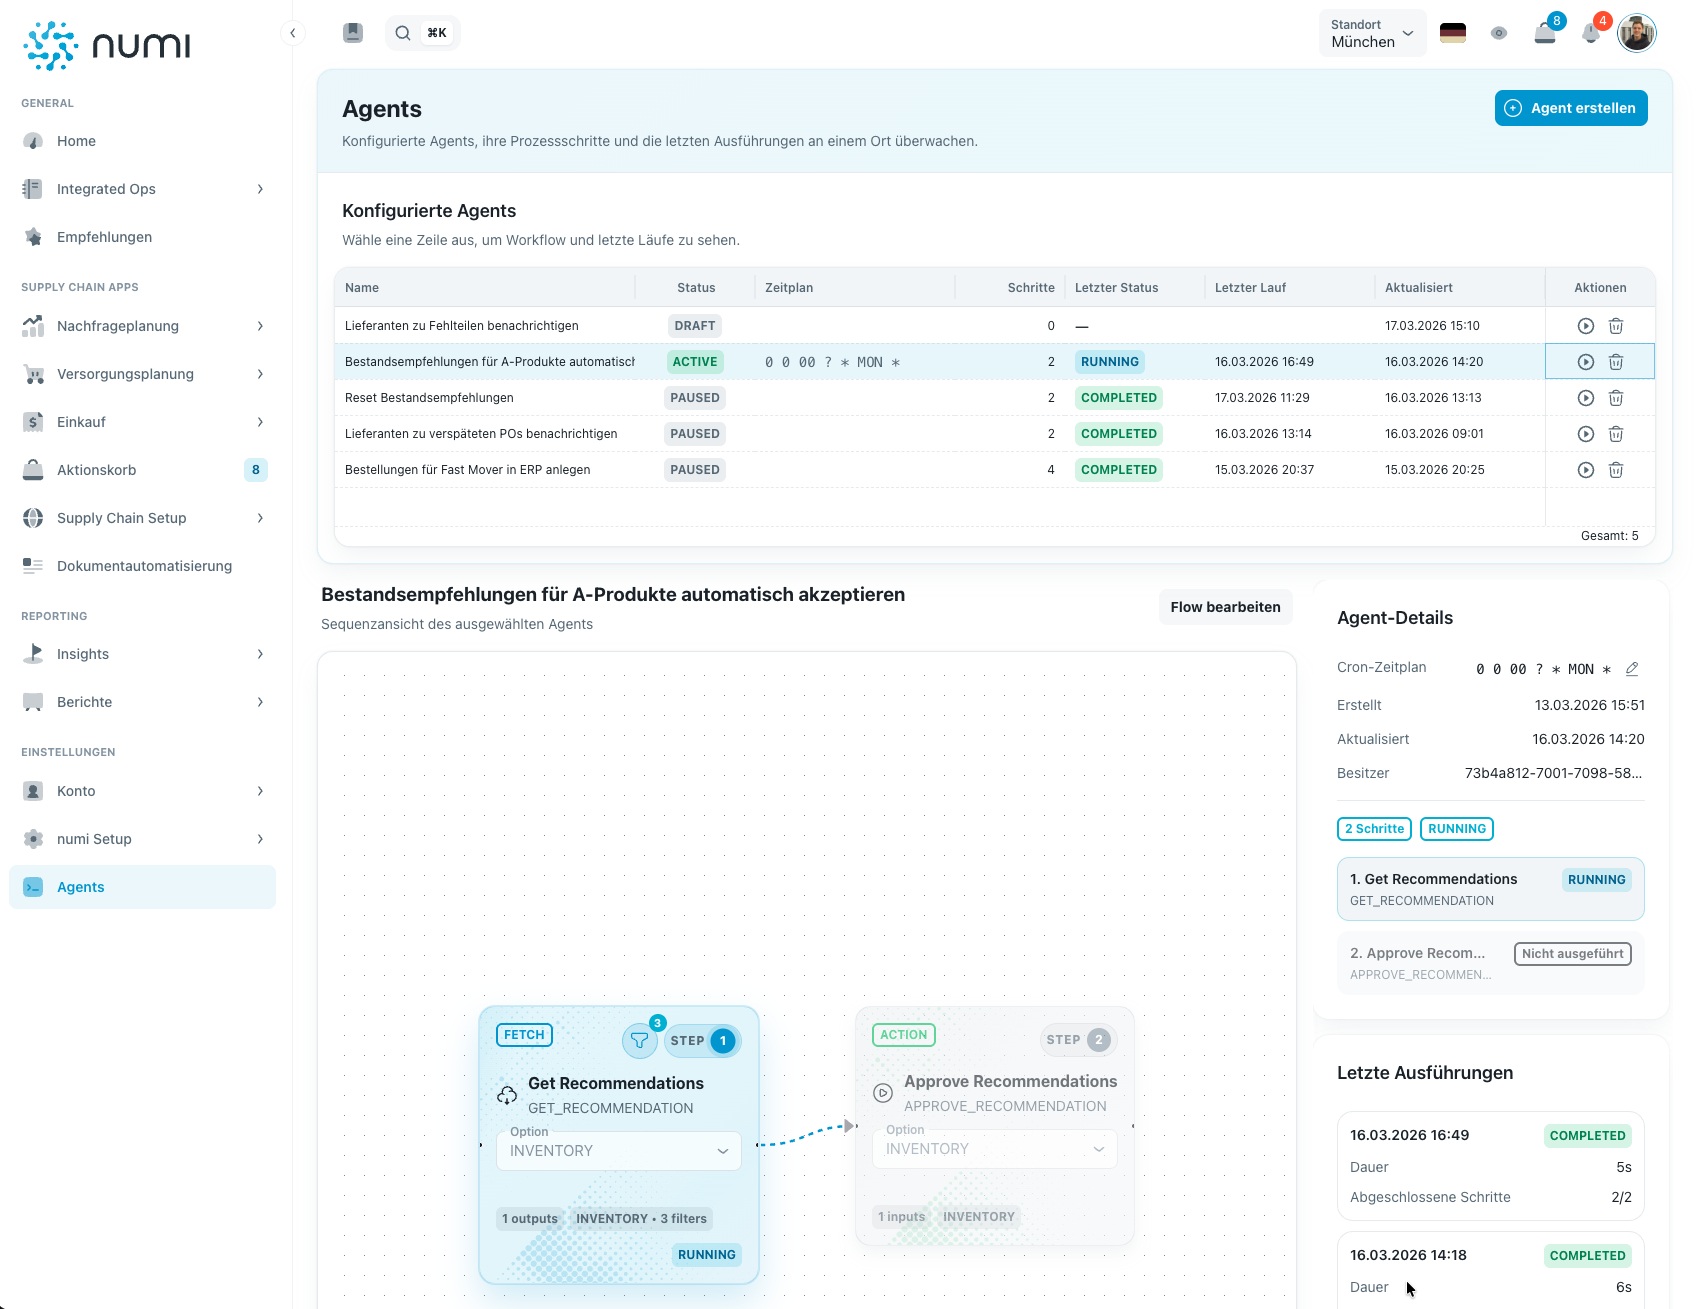Click the 'Flow bearbeiten' button
The height and width of the screenshot is (1309, 1696).
(1225, 607)
